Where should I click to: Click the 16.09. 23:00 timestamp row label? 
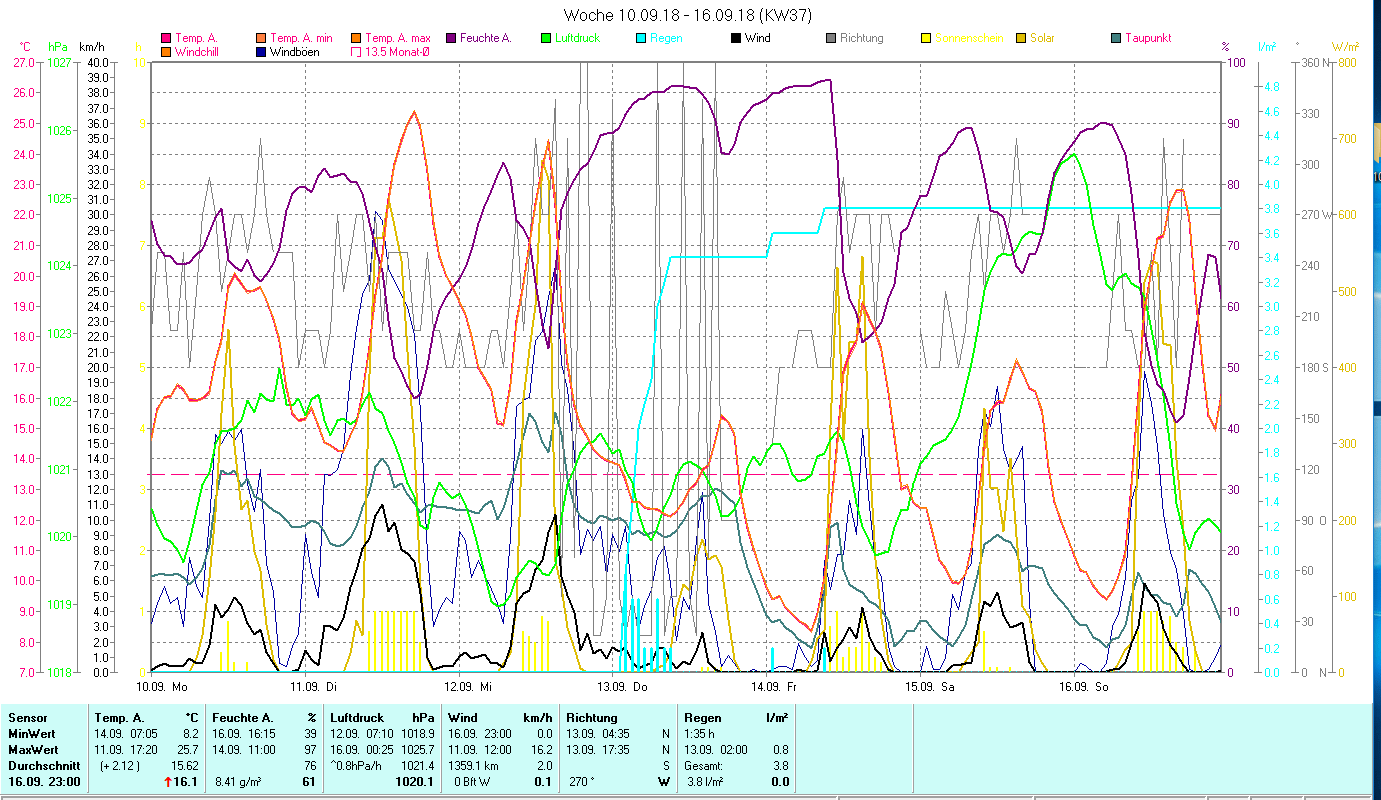click(44, 782)
